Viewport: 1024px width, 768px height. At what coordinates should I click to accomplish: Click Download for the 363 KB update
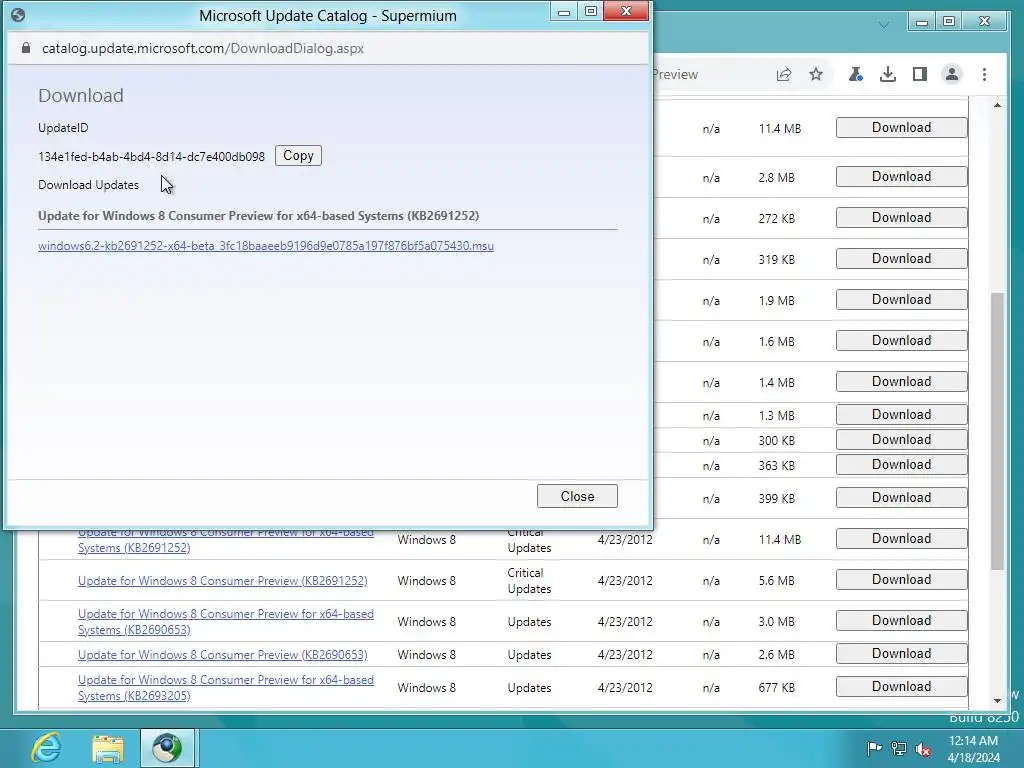901,464
